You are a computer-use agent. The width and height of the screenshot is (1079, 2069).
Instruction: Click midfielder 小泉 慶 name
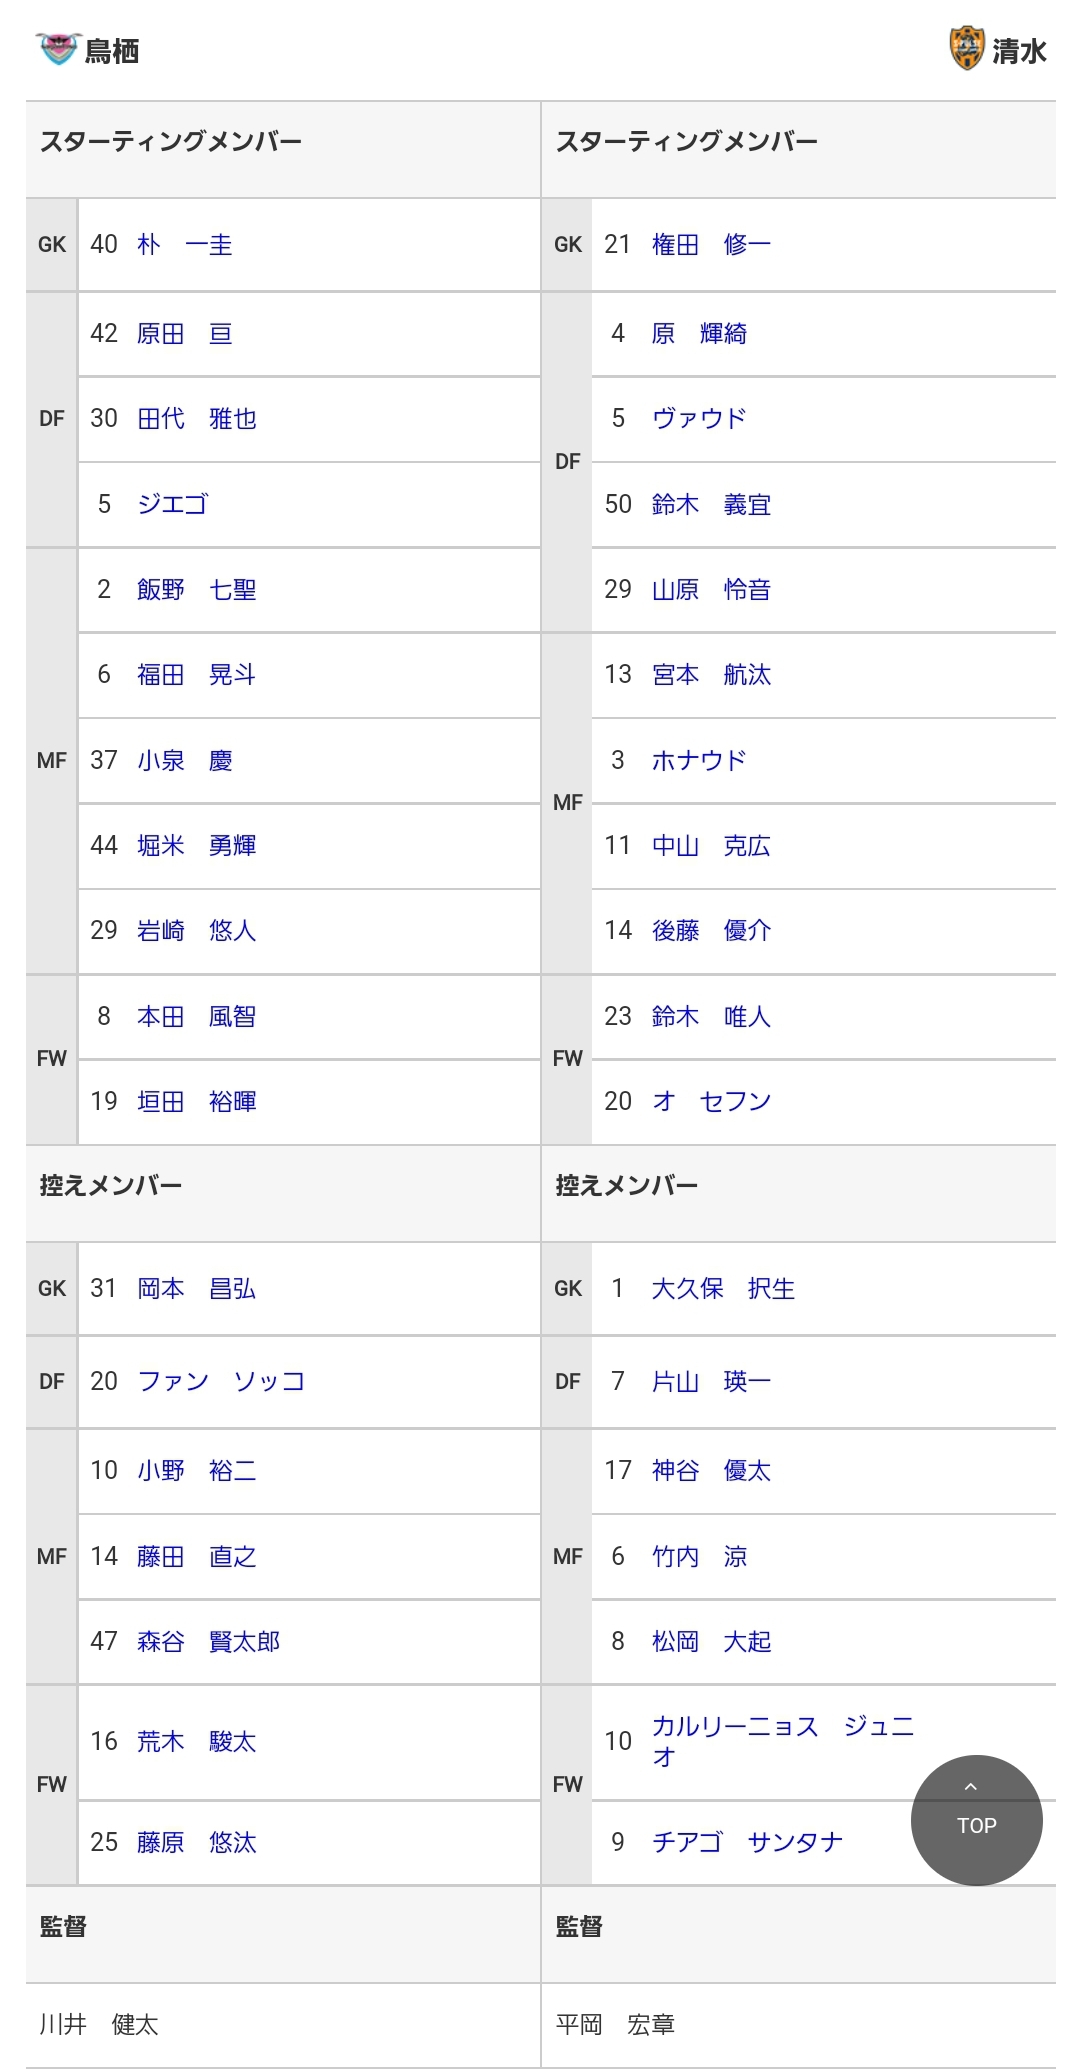click(x=185, y=761)
